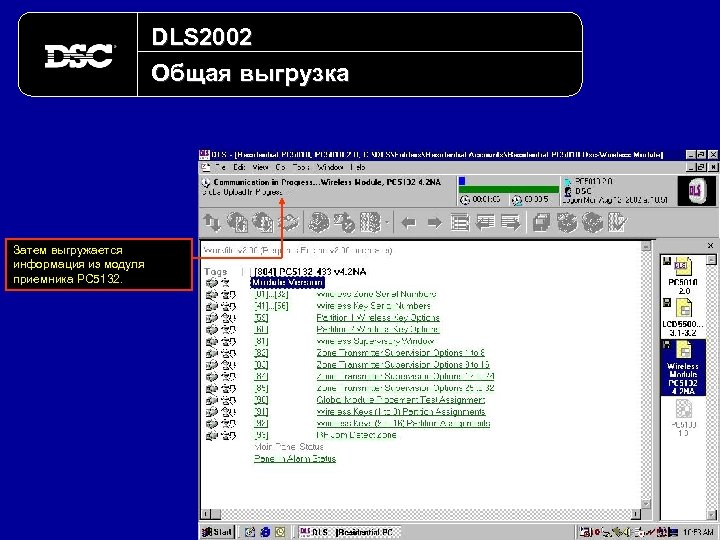Click the keypad grid toolbar icon
720x540 pixels.
[x=371, y=223]
